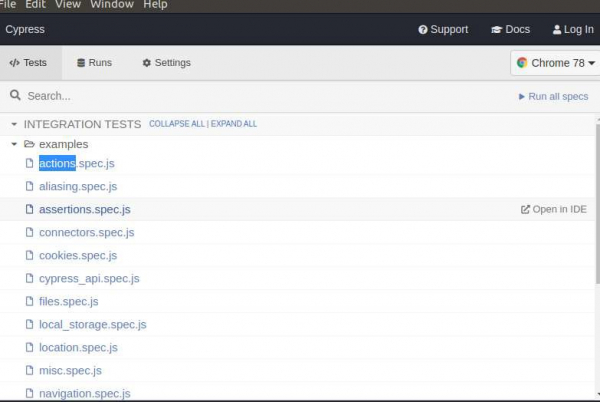Open actions.spec.js
Viewport: 600px width, 402px height.
[77, 163]
